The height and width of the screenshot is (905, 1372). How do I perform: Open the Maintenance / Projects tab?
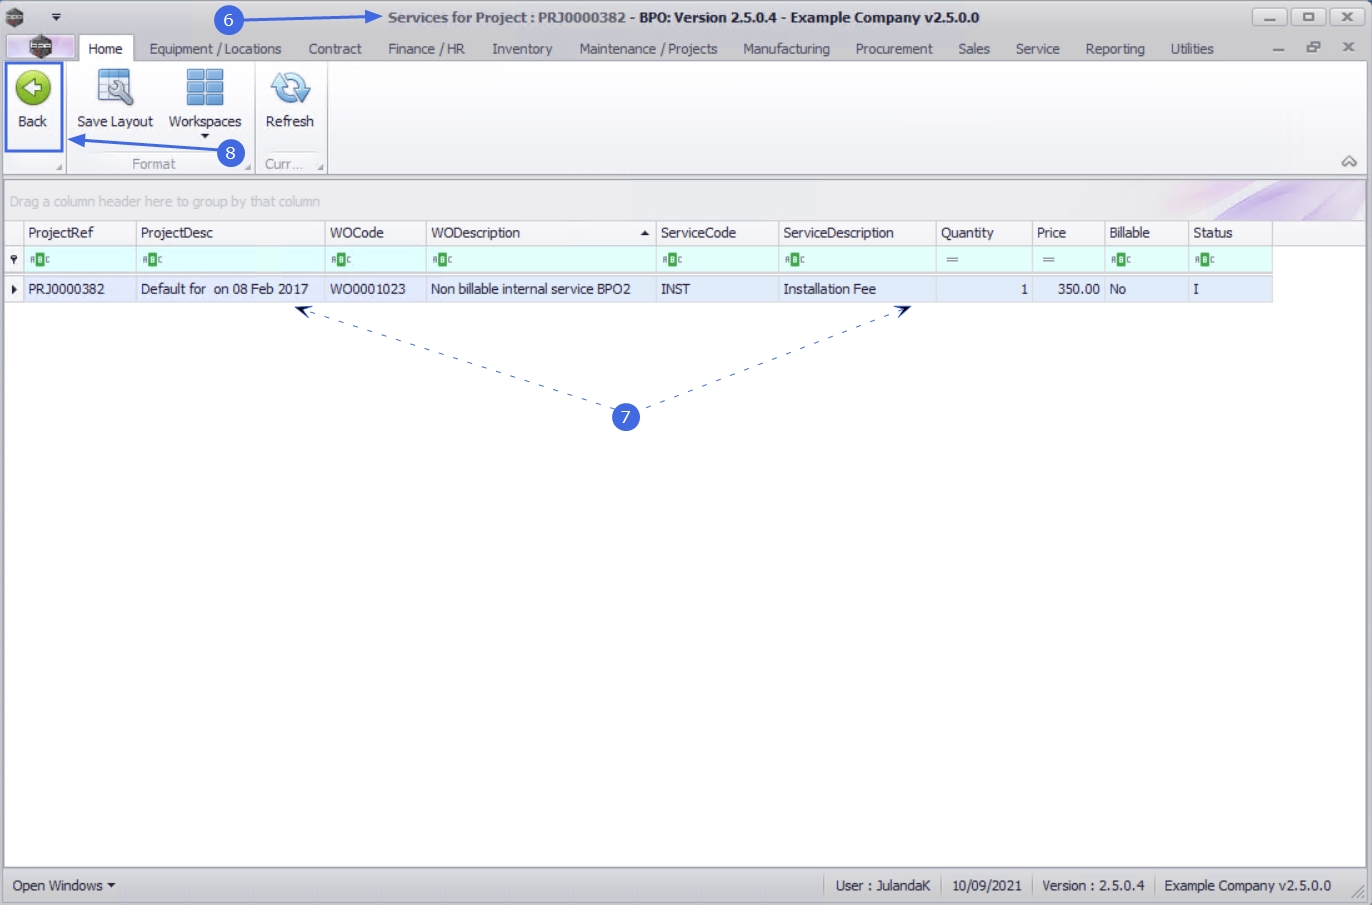648,48
